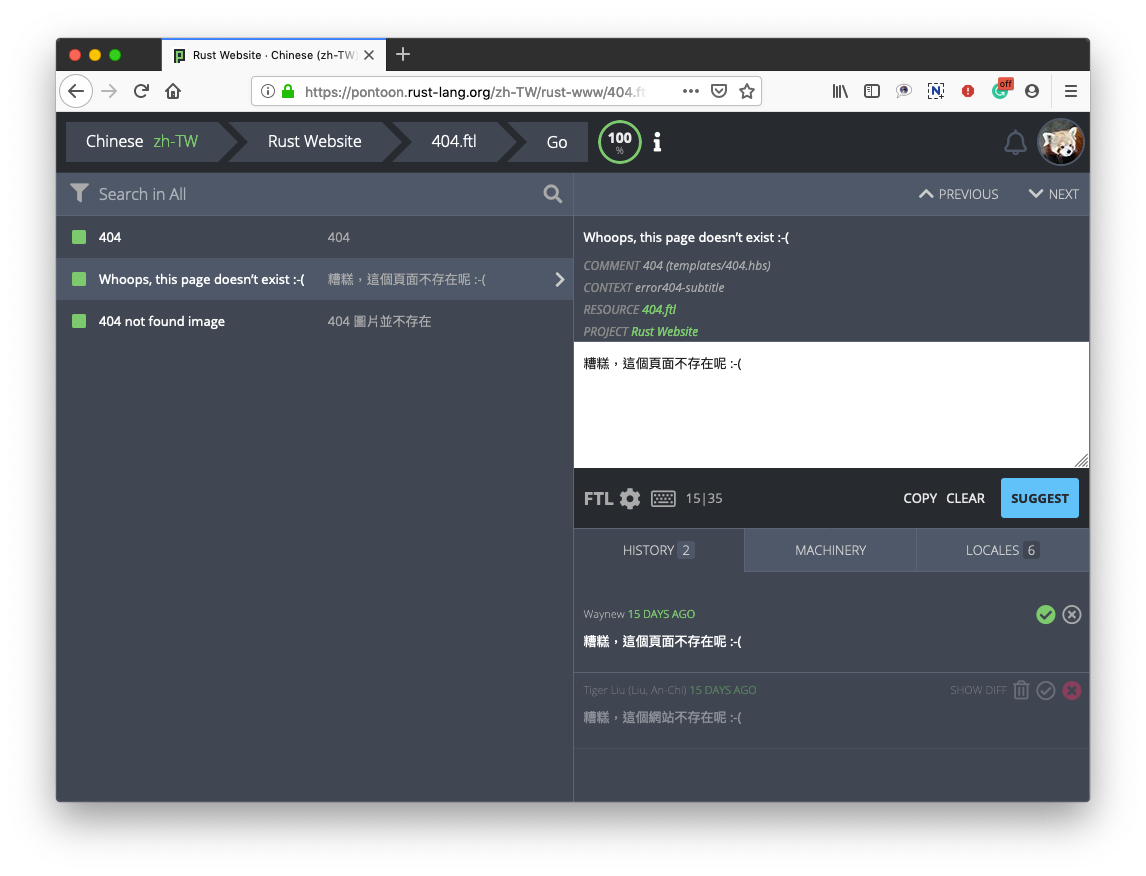
Task: Go to the PREVIOUS string
Action: click(x=959, y=194)
